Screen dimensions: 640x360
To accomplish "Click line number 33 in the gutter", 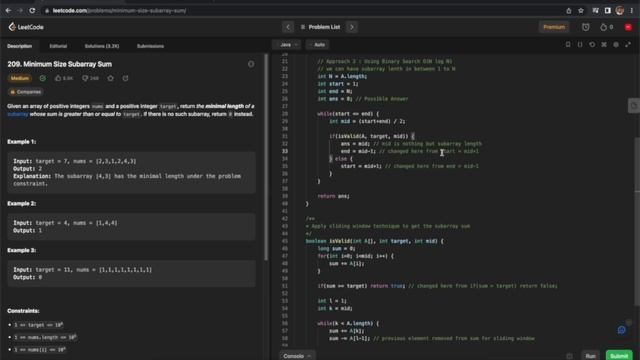I will (x=284, y=151).
